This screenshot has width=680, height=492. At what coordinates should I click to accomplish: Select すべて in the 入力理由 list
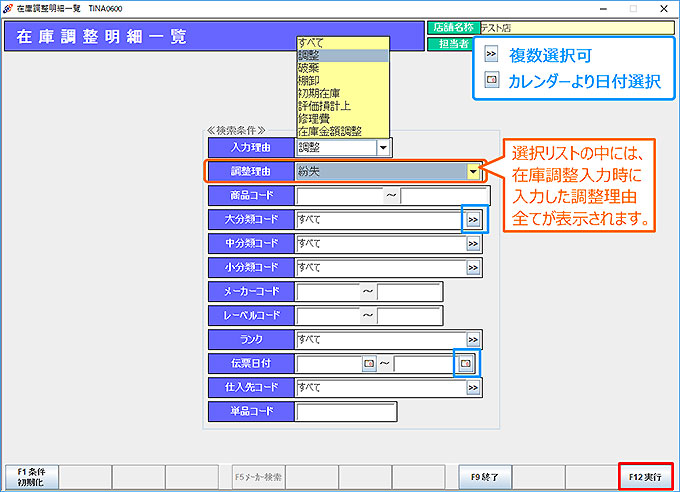pyautogui.click(x=343, y=43)
